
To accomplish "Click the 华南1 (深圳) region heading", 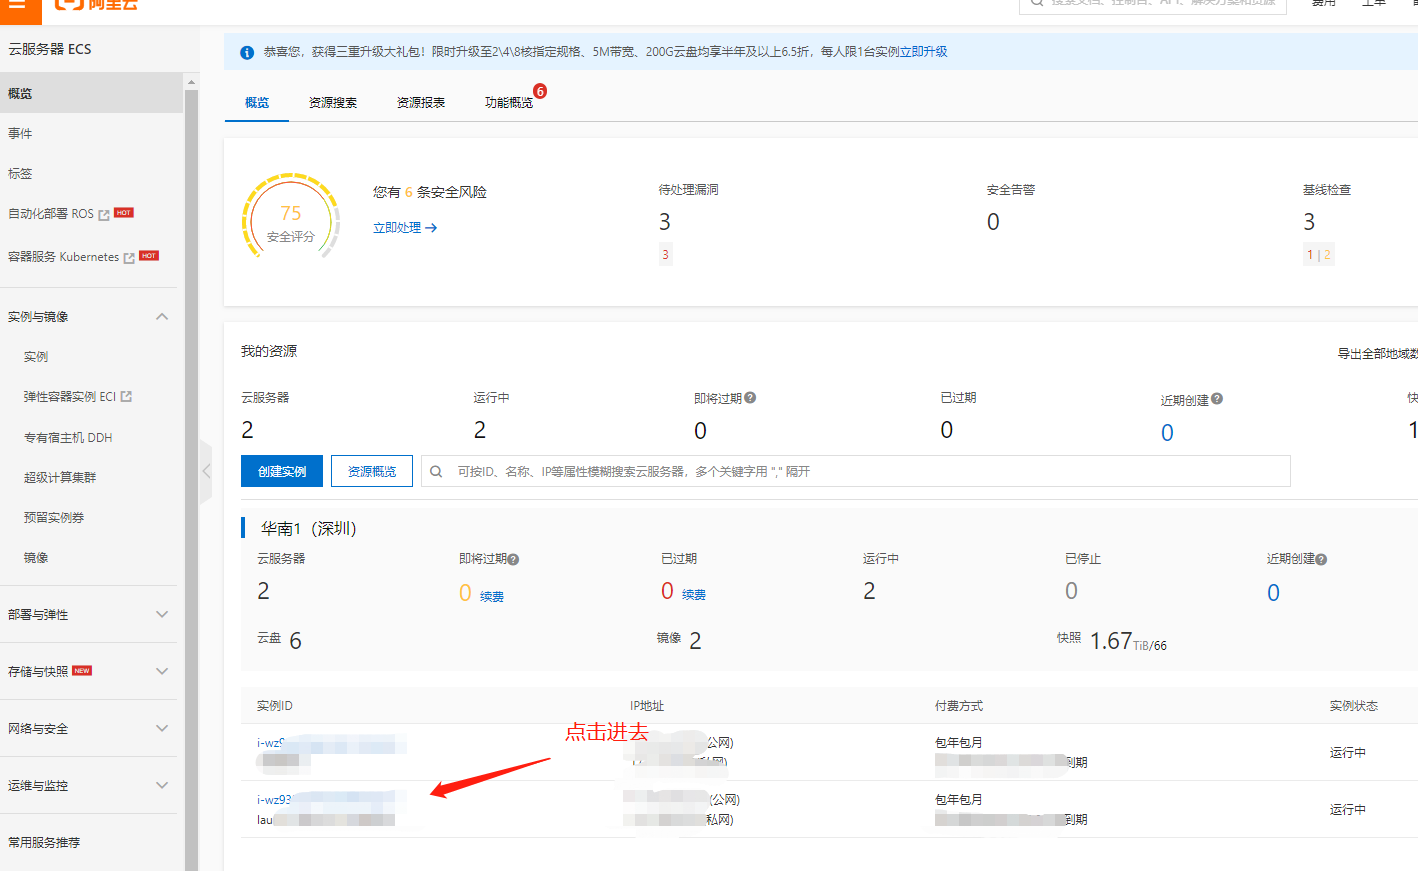I will click(x=309, y=528).
